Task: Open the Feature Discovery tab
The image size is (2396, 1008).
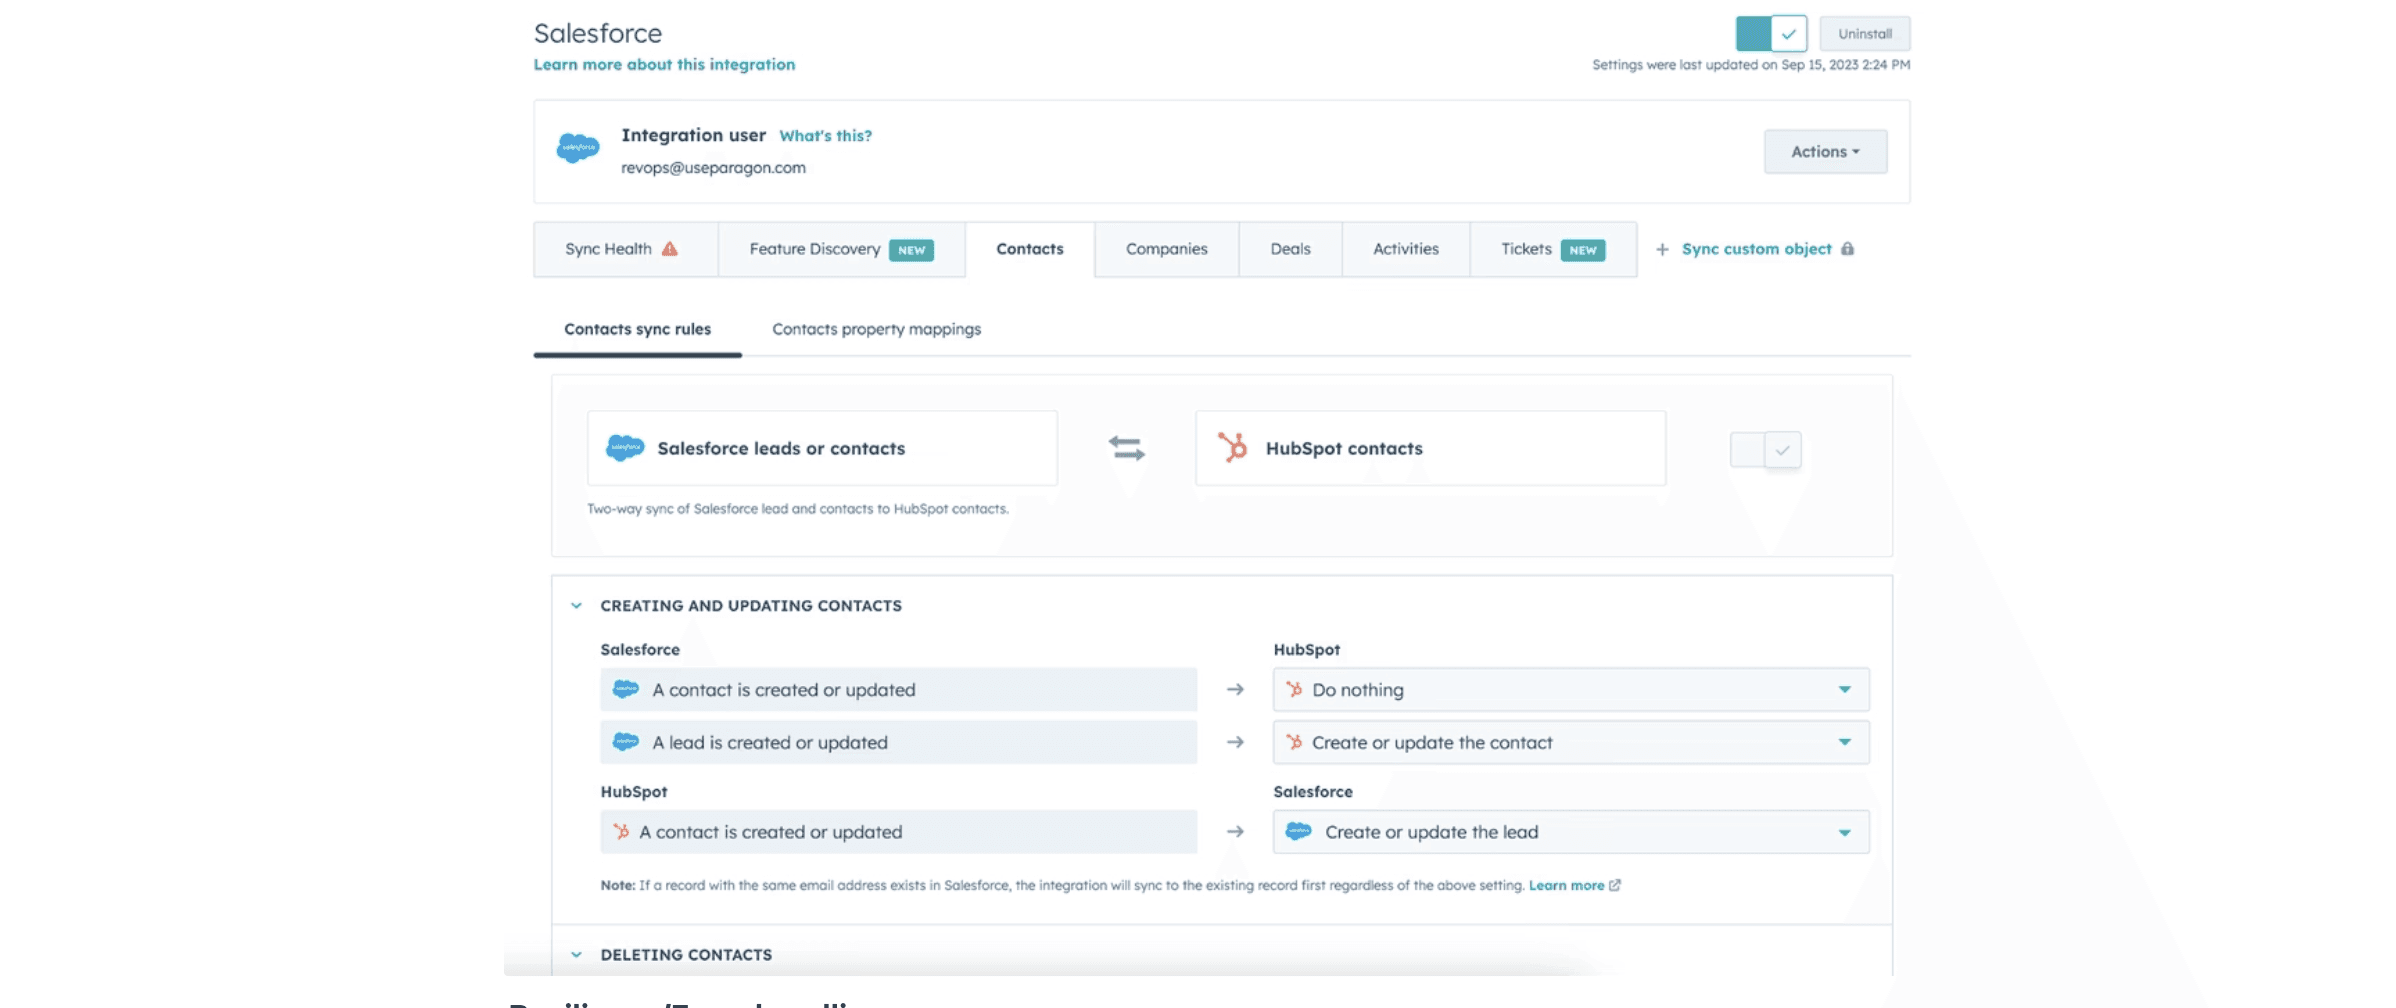Action: (x=841, y=249)
